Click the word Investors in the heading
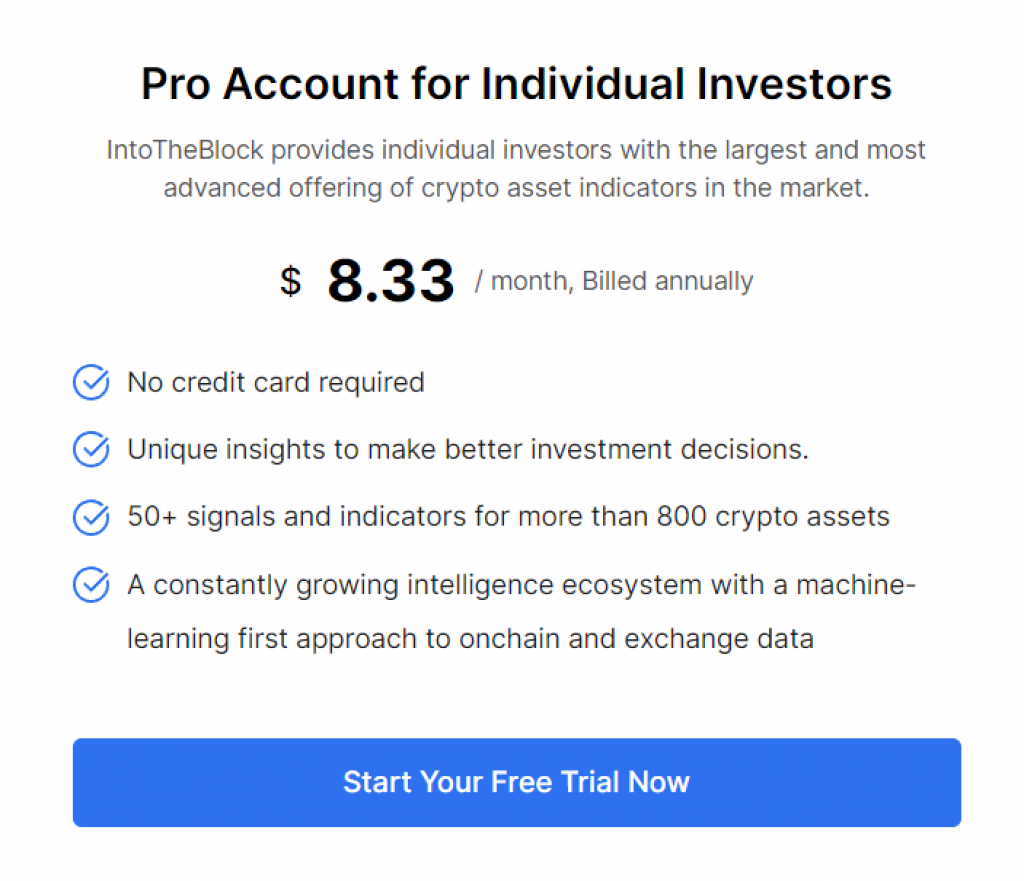Screen dimensions: 1024x881 pos(793,84)
